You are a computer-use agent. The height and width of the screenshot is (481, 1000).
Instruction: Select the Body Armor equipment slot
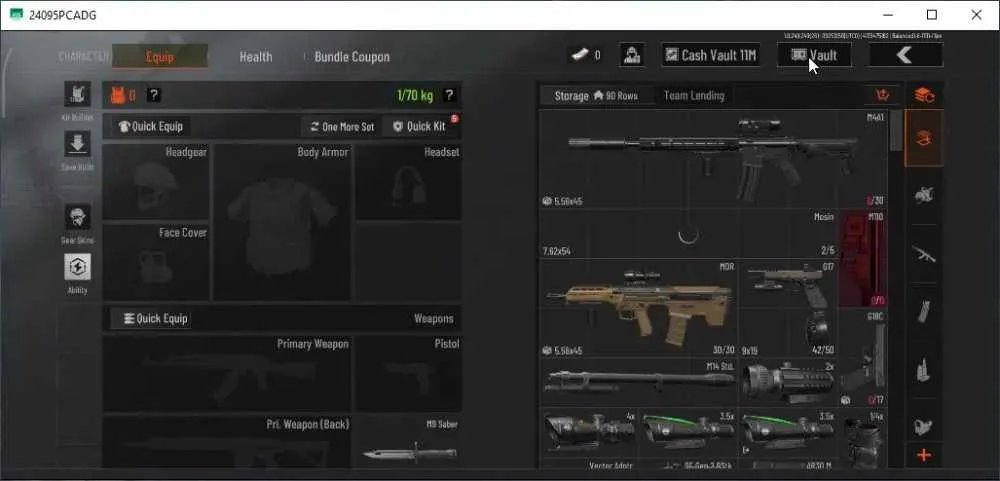pyautogui.click(x=282, y=222)
